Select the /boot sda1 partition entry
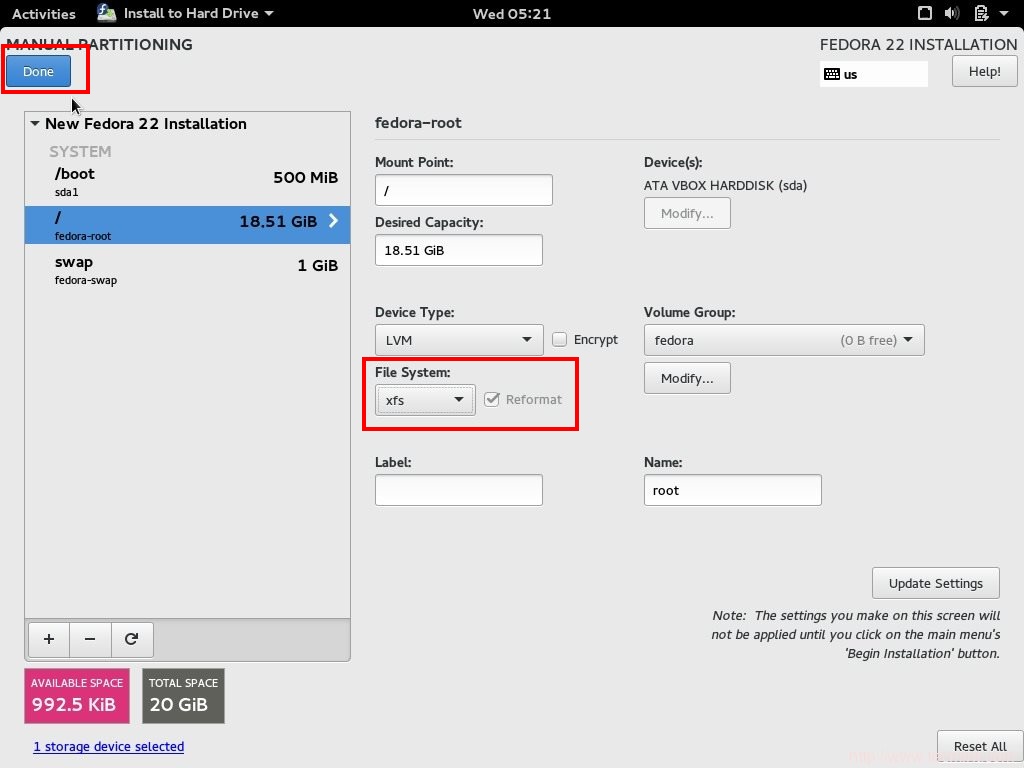1024x768 pixels. [187, 181]
